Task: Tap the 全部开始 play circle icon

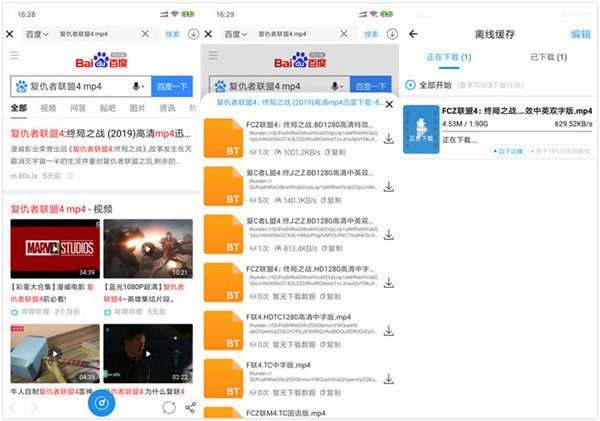Action: tap(410, 85)
